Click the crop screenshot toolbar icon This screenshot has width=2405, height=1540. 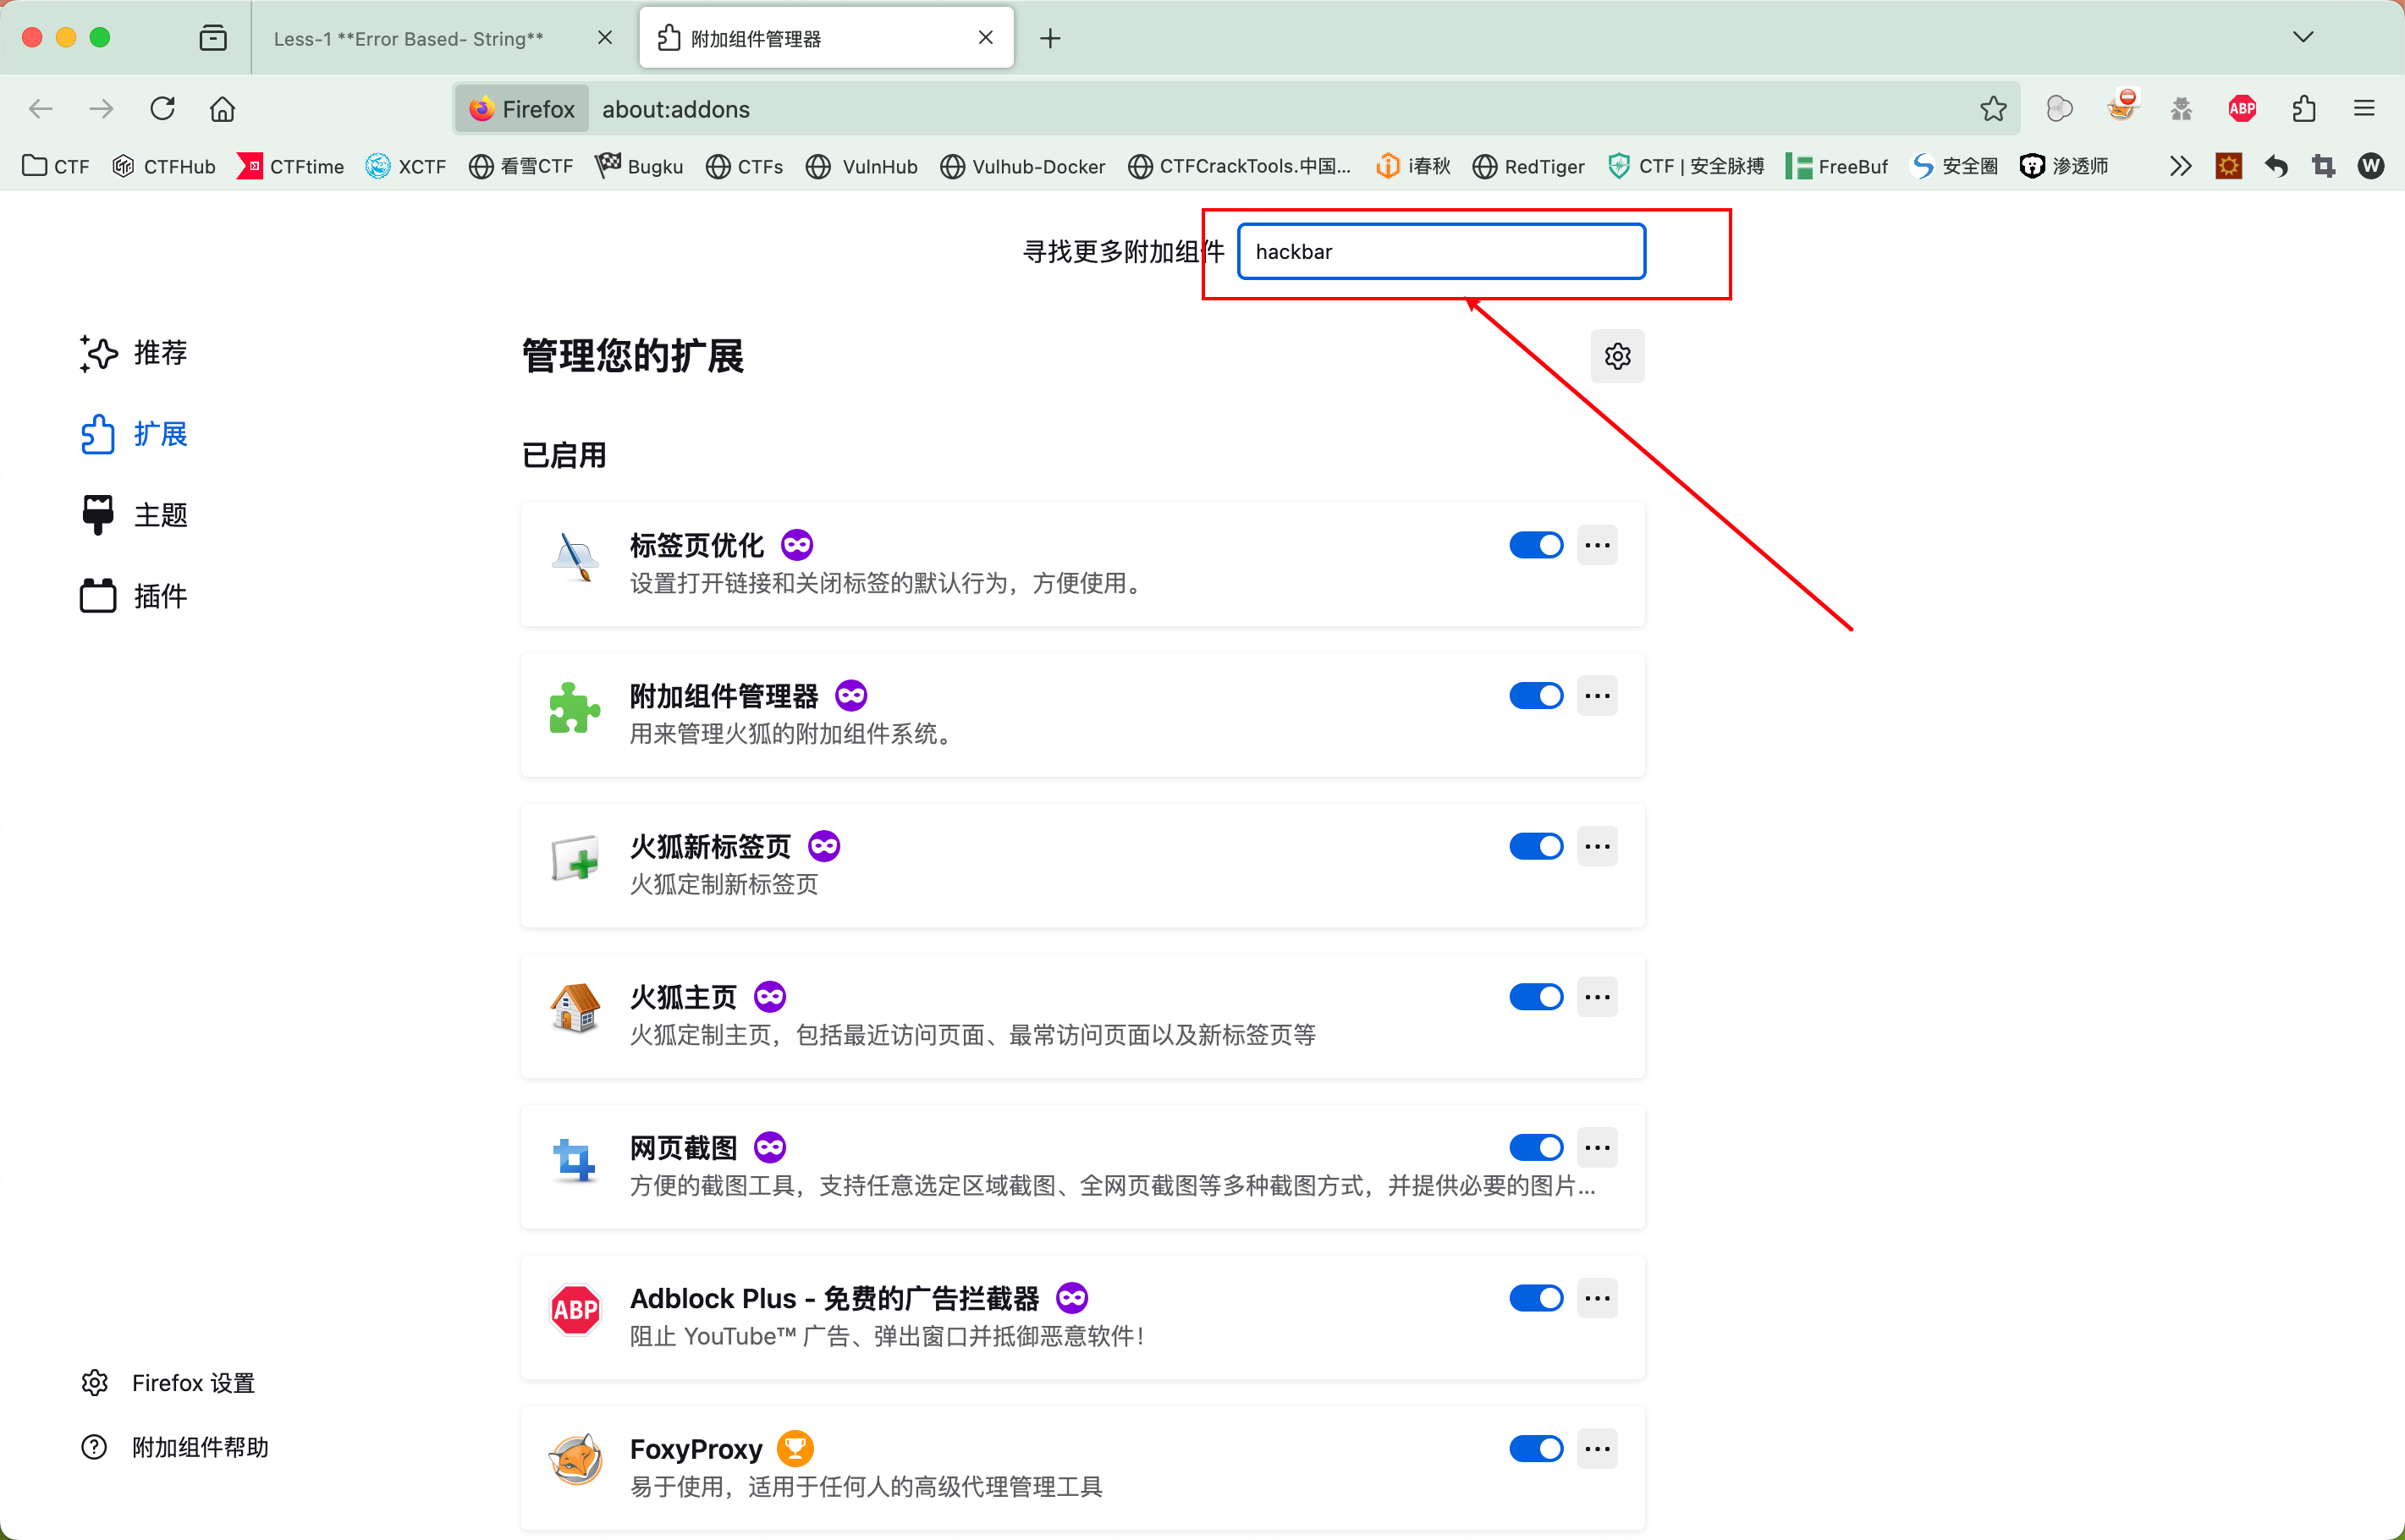[2324, 166]
